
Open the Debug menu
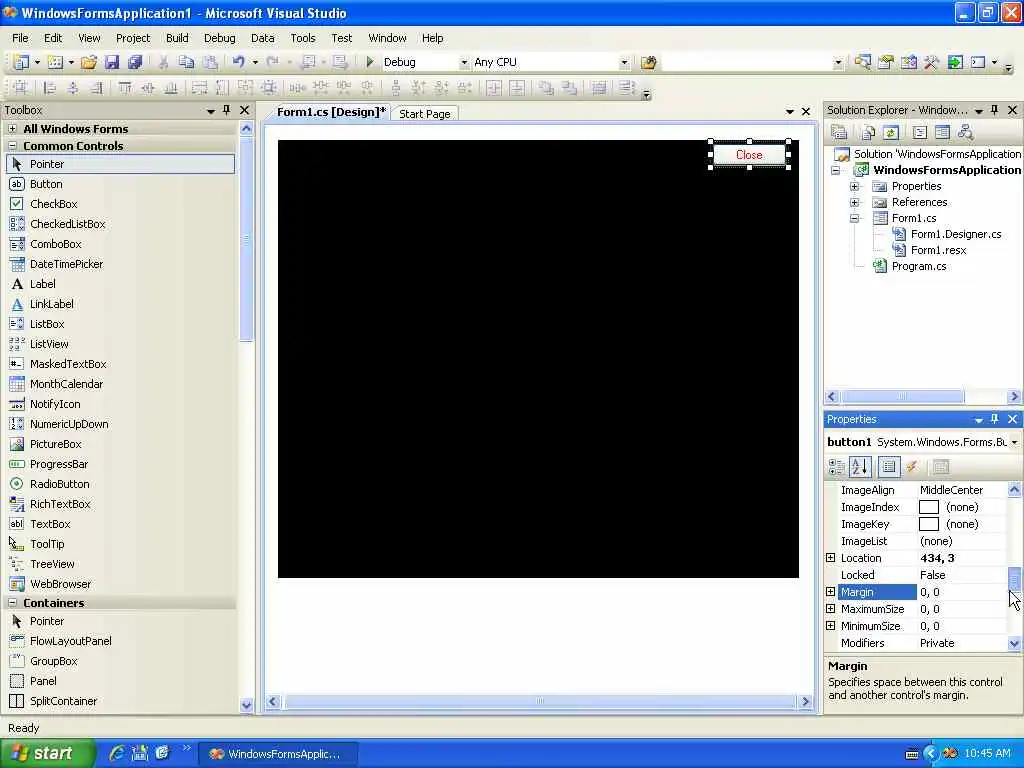[x=219, y=38]
